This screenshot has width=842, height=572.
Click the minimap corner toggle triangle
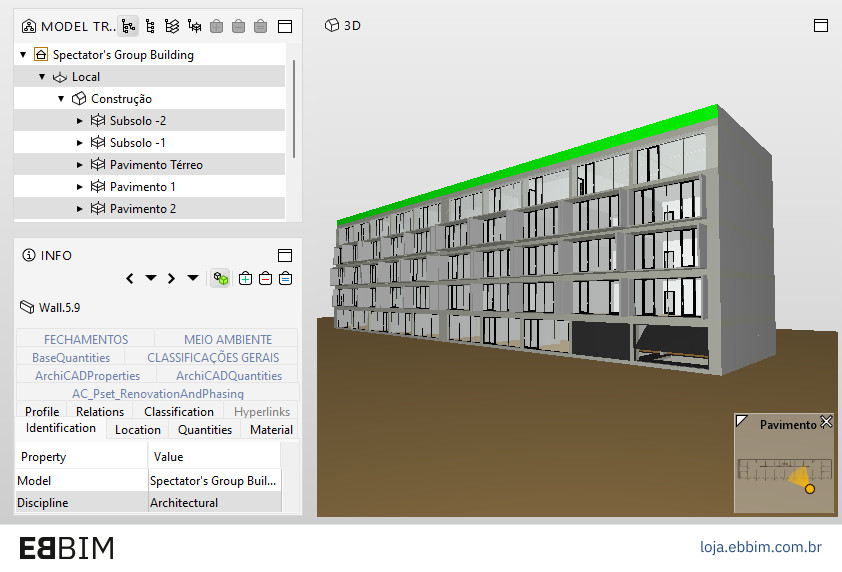pyautogui.click(x=742, y=421)
